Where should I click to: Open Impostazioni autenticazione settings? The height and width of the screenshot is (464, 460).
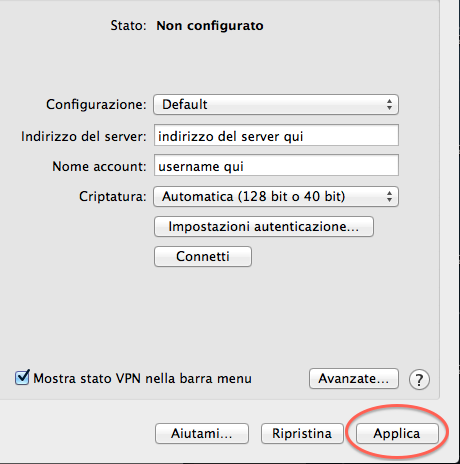(264, 227)
